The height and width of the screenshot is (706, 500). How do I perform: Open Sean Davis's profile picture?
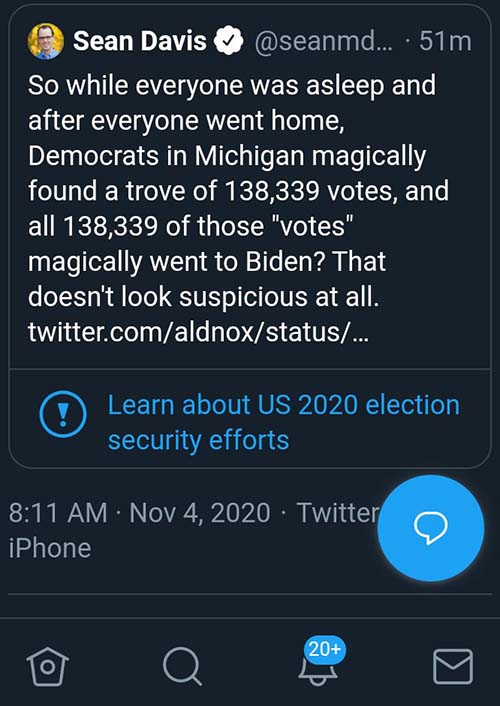tap(45, 41)
